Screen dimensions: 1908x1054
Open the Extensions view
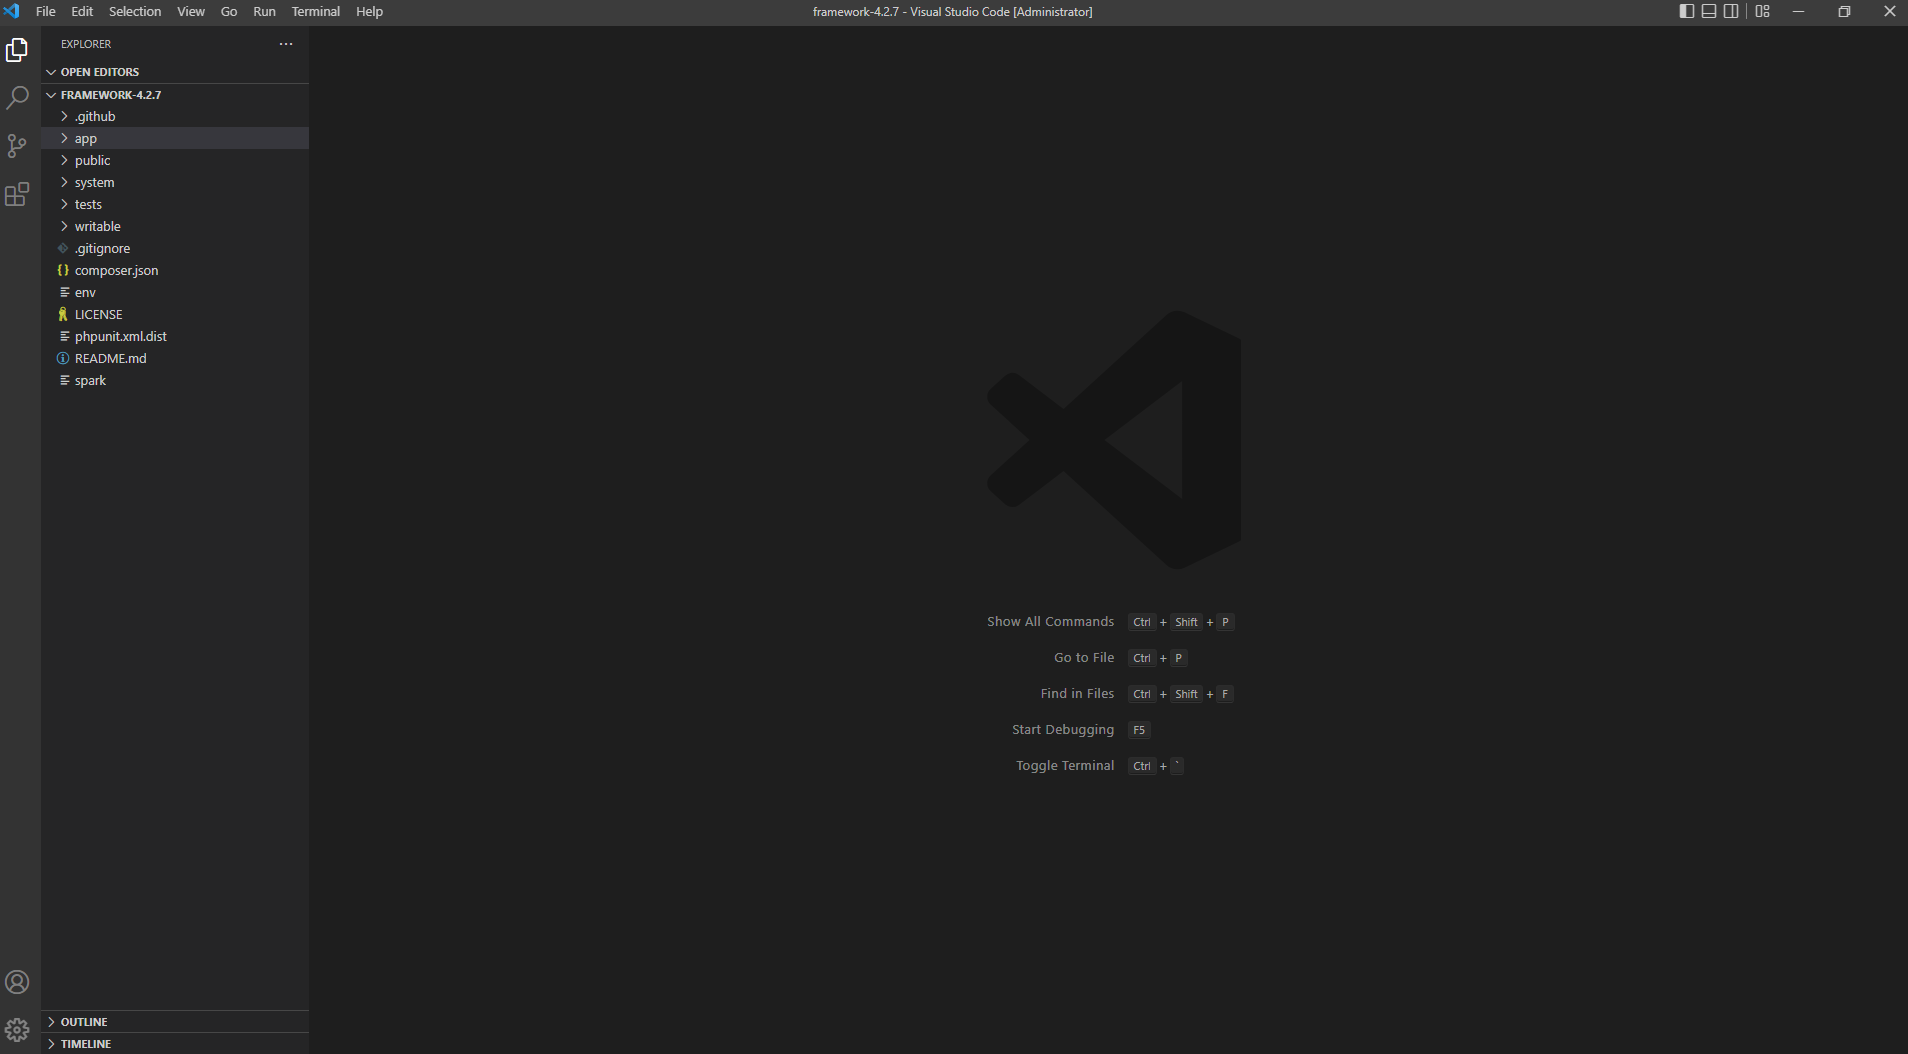click(x=17, y=194)
